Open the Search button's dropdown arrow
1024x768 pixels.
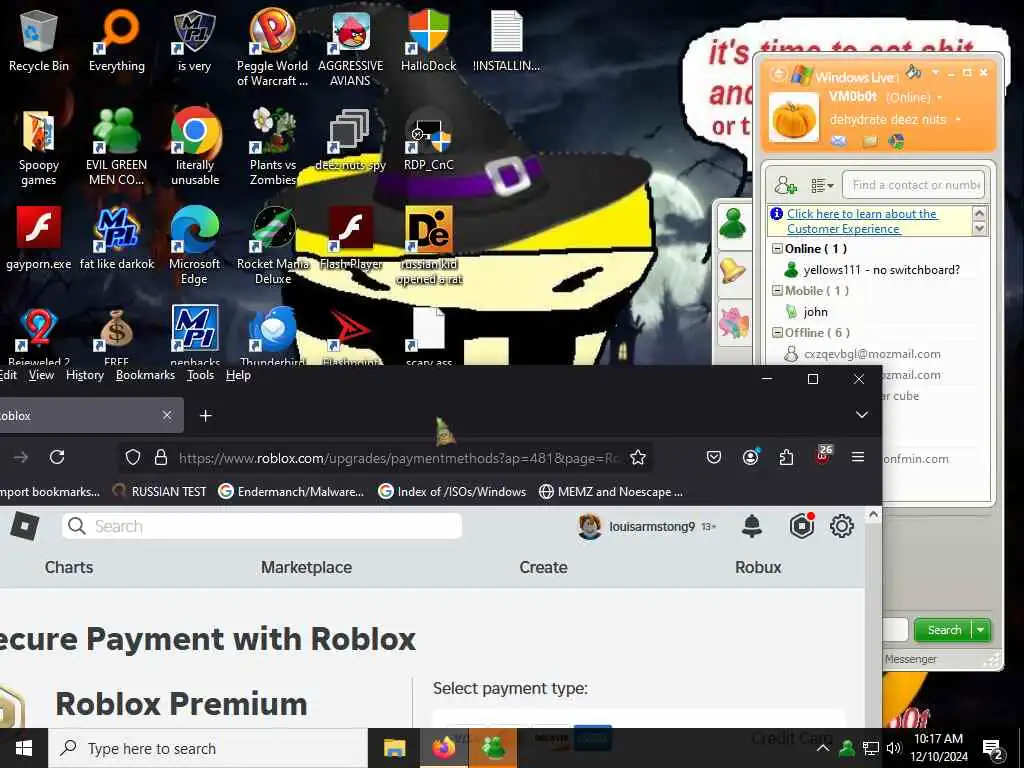(x=981, y=630)
